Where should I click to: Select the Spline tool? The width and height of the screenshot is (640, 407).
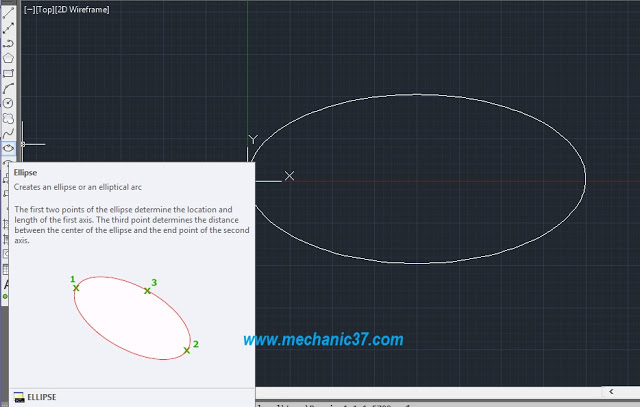coord(8,133)
